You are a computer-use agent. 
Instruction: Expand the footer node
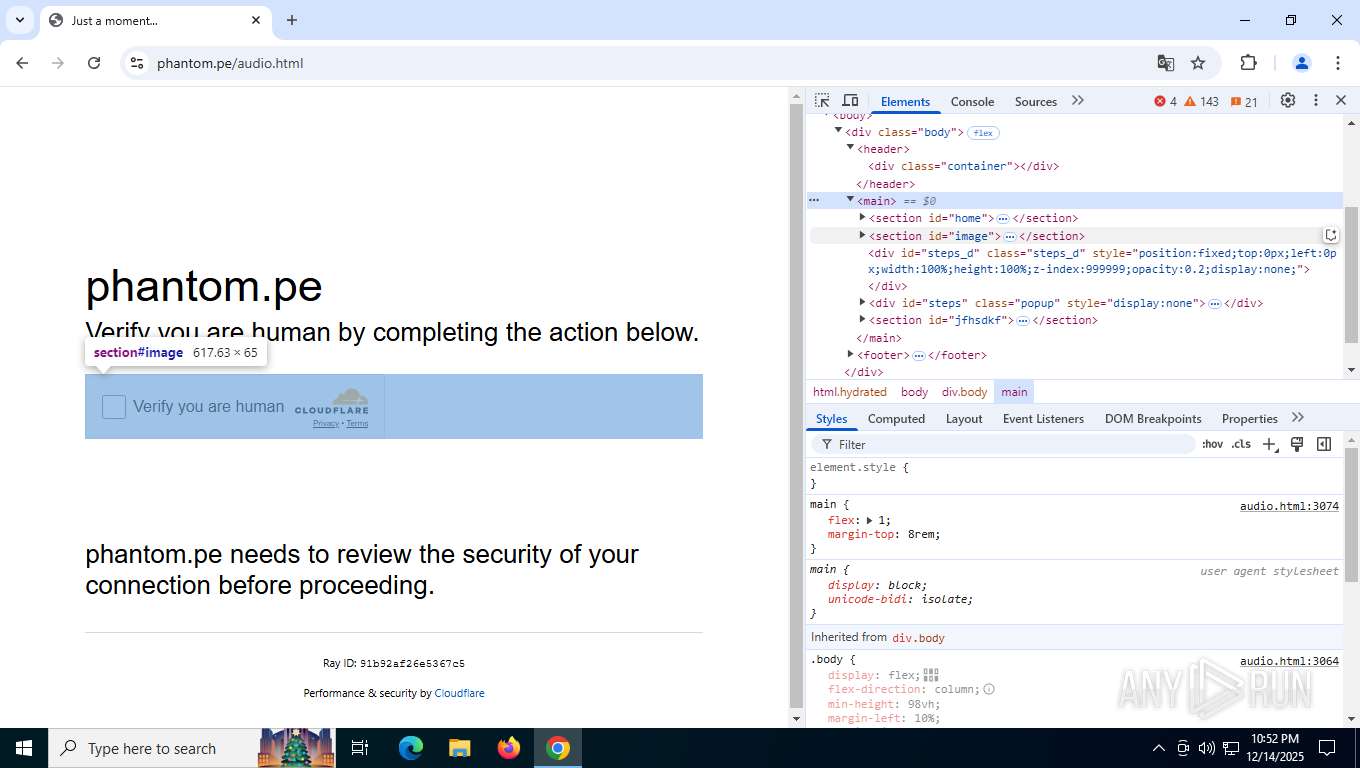(x=850, y=355)
